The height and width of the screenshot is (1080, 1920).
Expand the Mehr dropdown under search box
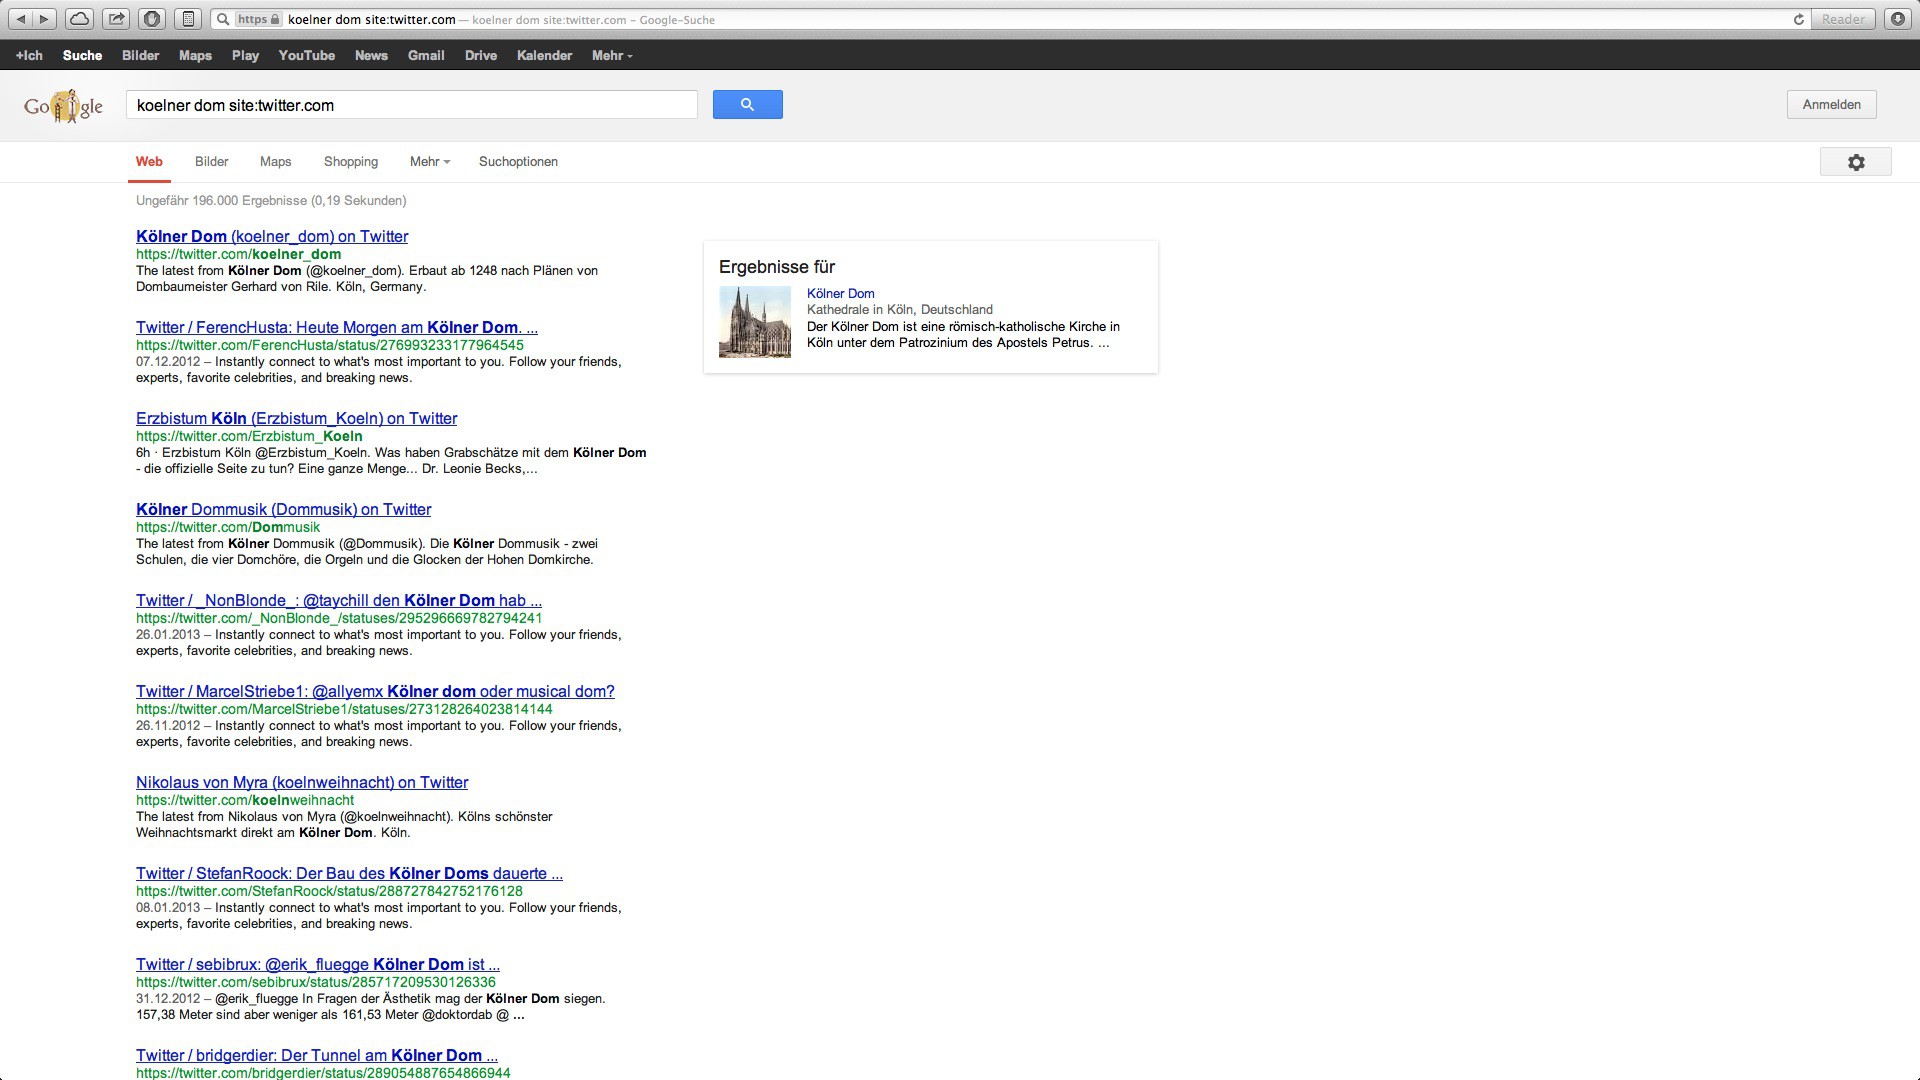coord(429,162)
